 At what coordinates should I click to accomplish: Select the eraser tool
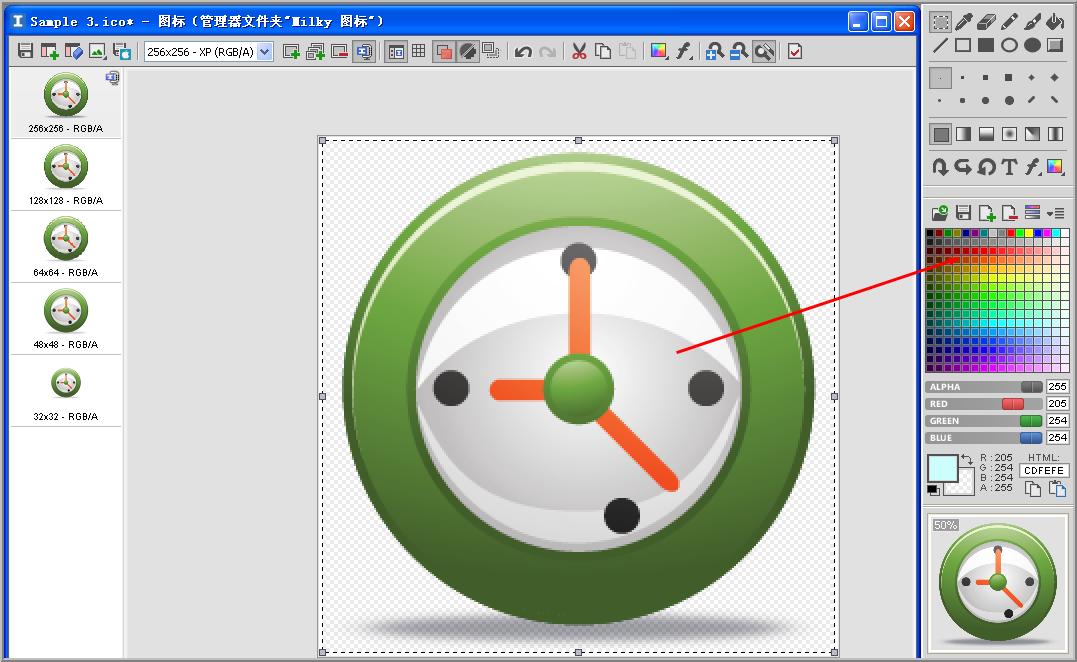987,21
